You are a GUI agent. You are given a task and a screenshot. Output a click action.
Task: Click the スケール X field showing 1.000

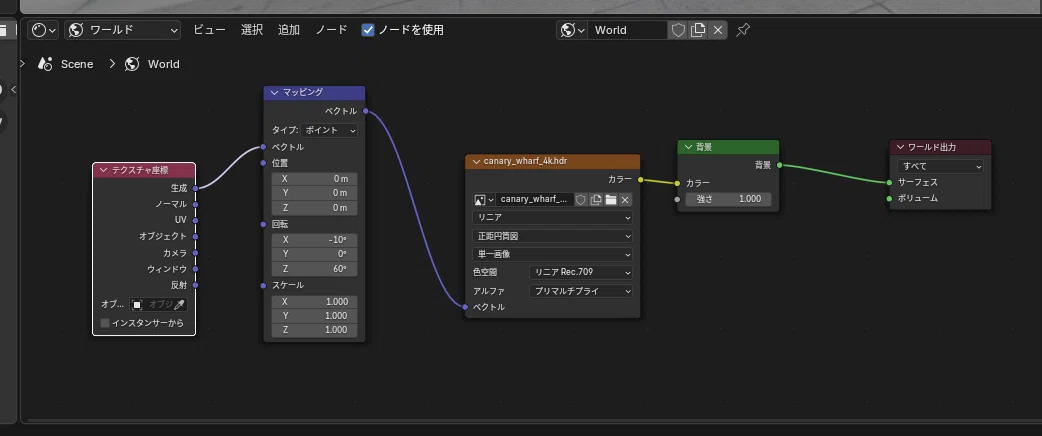(314, 301)
